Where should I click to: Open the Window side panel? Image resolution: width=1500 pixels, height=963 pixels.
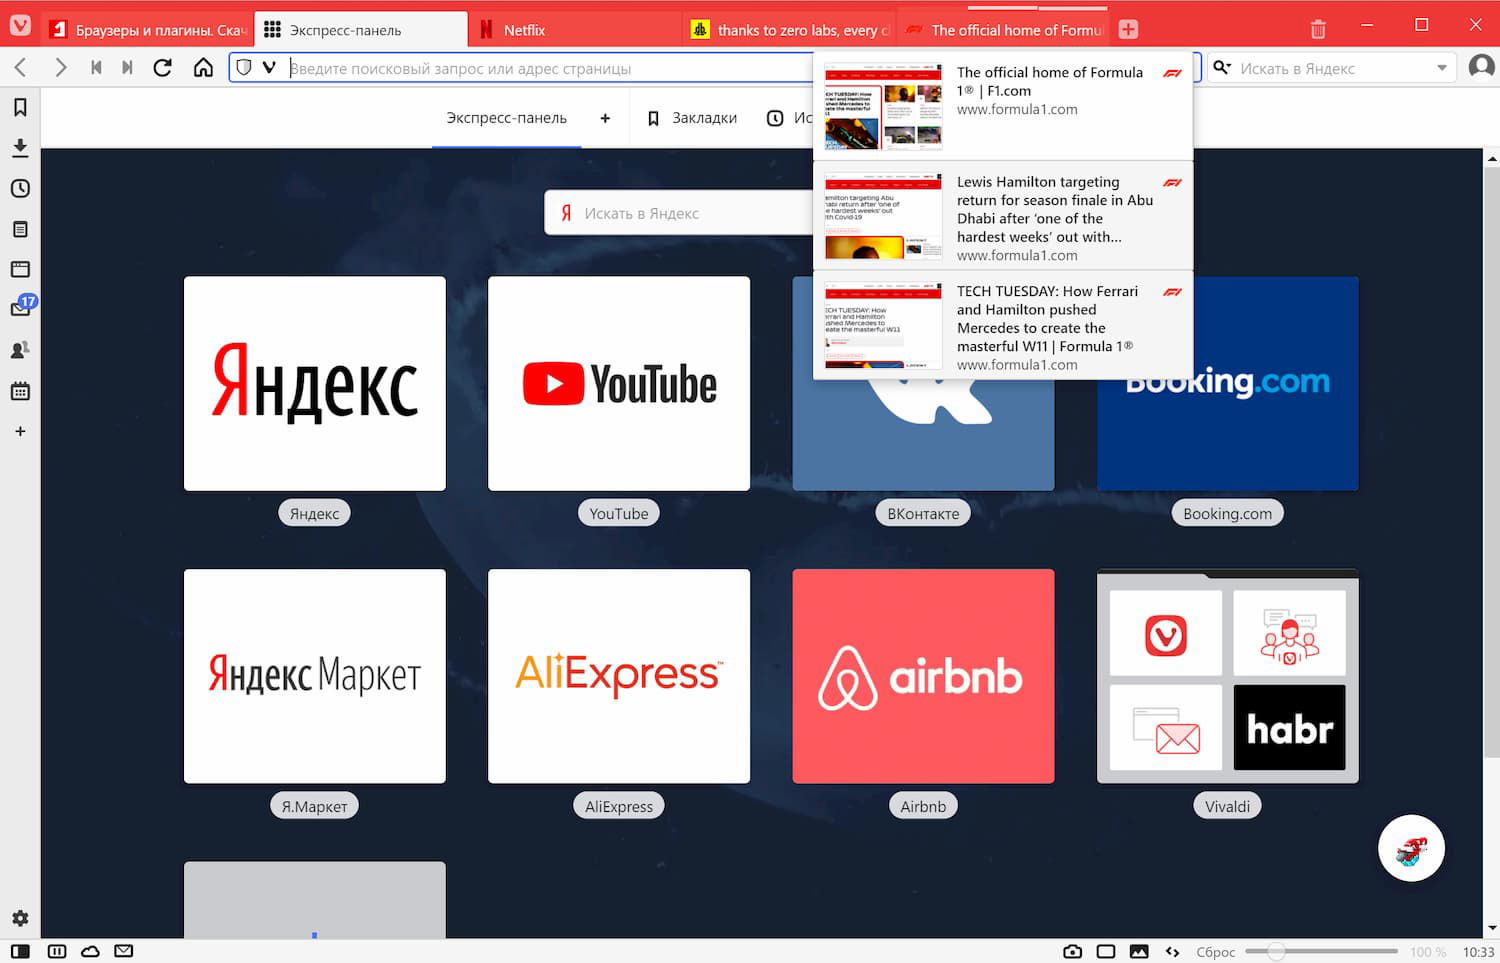pyautogui.click(x=20, y=269)
